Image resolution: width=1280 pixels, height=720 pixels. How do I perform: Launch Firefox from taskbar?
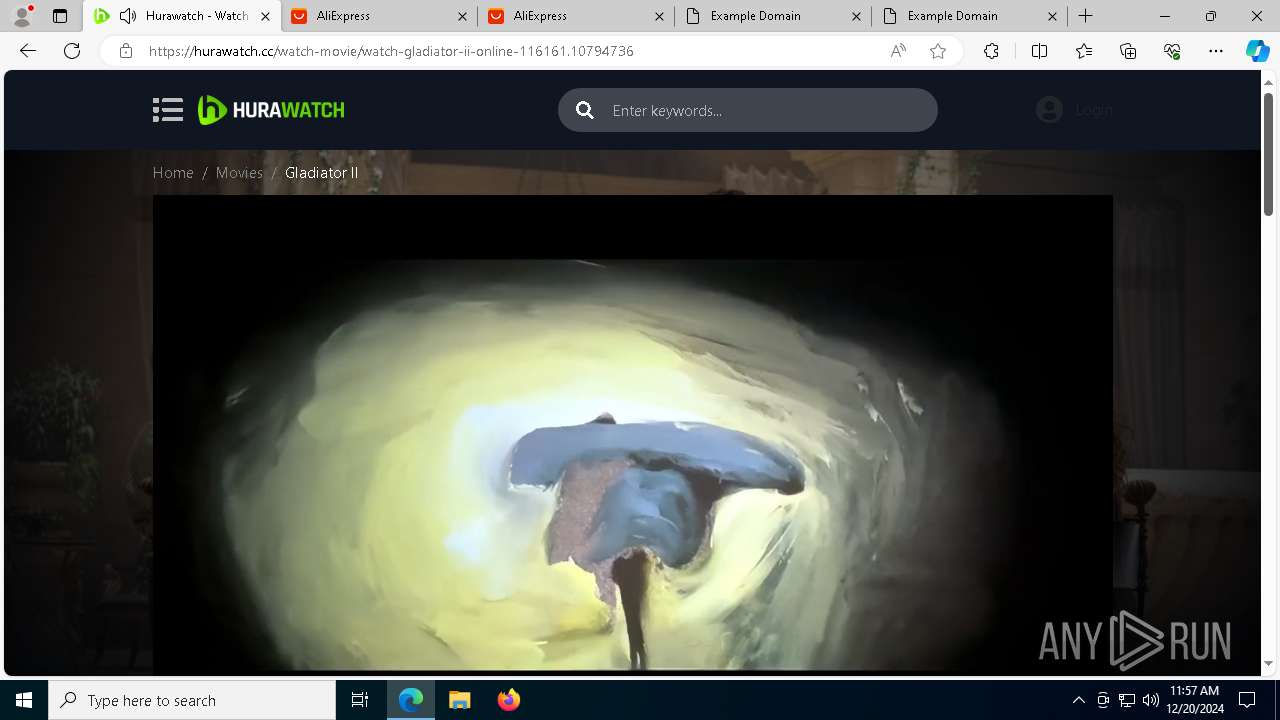point(508,700)
